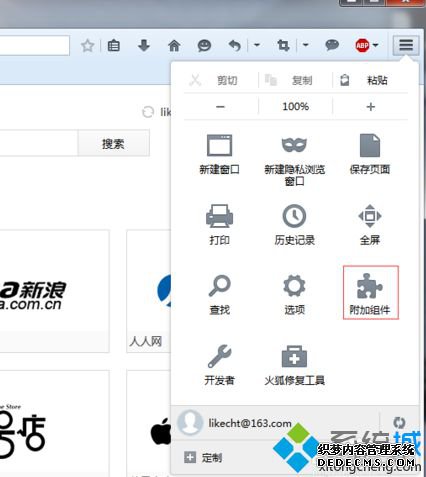Expand the dropdown next to undo arrow

[x=257, y=45]
